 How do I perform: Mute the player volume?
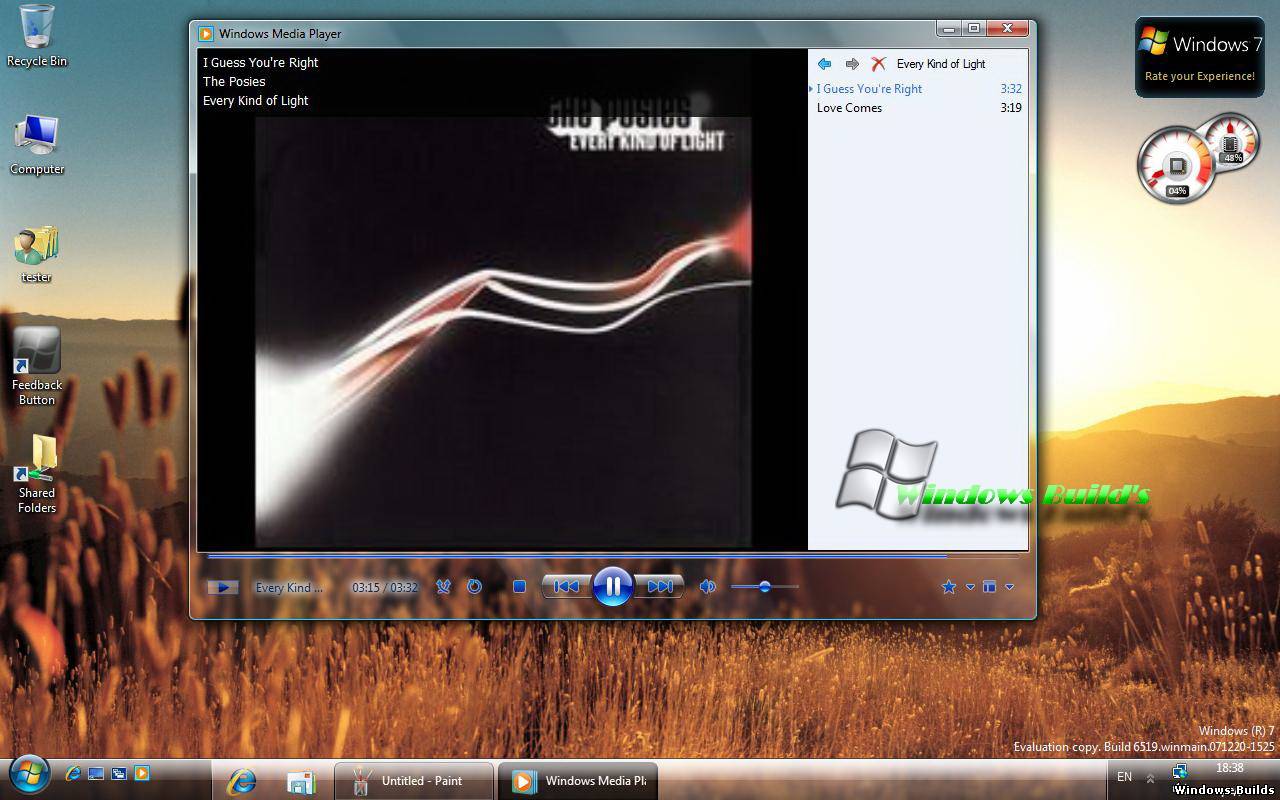tap(708, 587)
